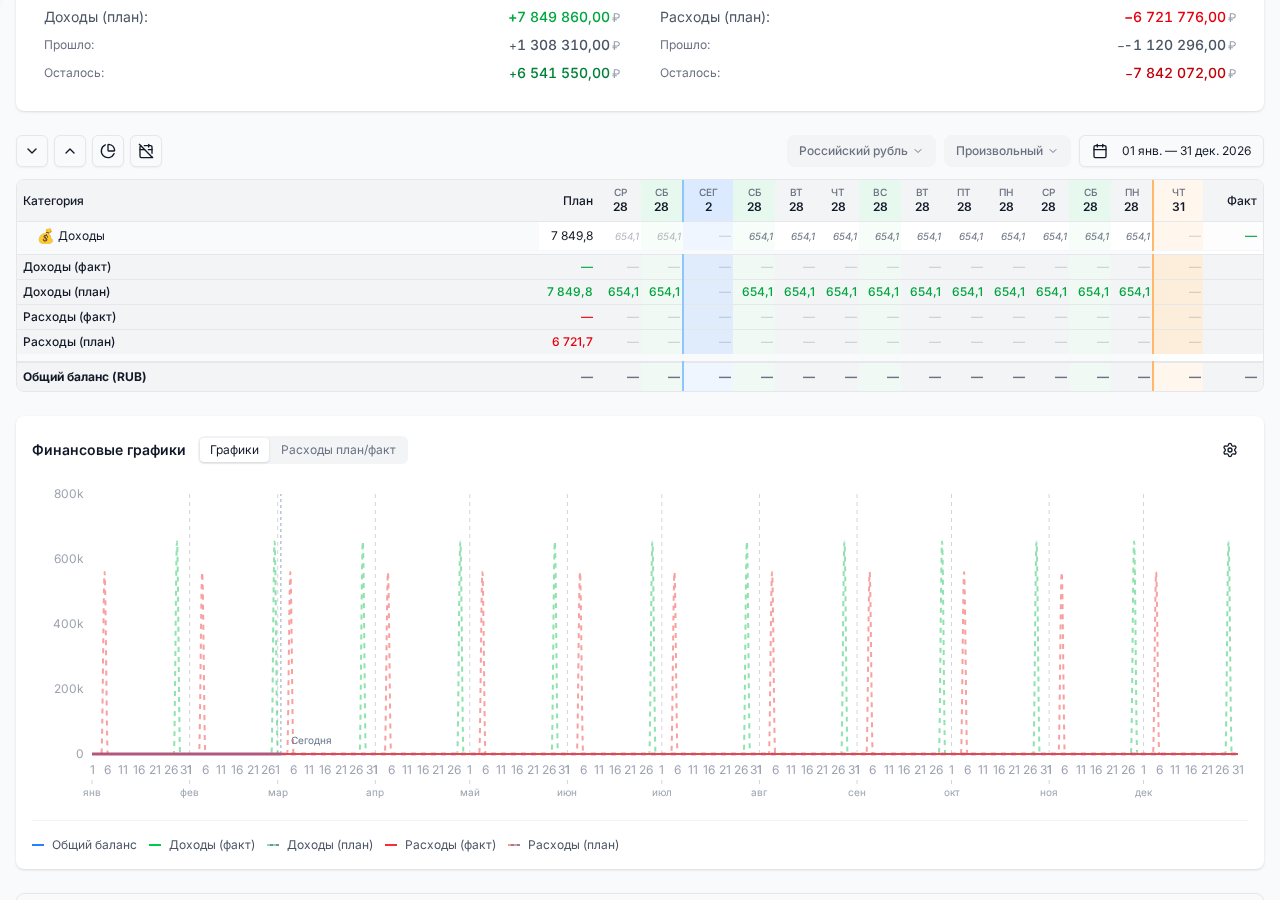This screenshot has height=900, width=1280.
Task: Open the pie chart view icon
Action: tap(108, 151)
